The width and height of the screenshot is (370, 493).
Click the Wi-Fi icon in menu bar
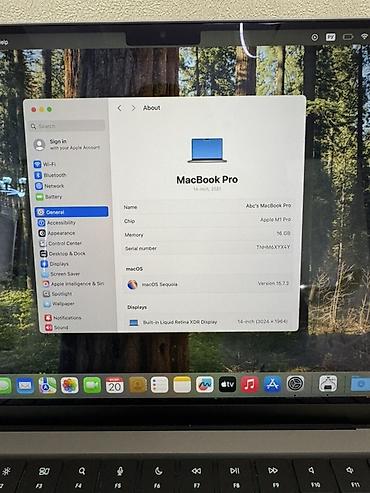point(365,37)
